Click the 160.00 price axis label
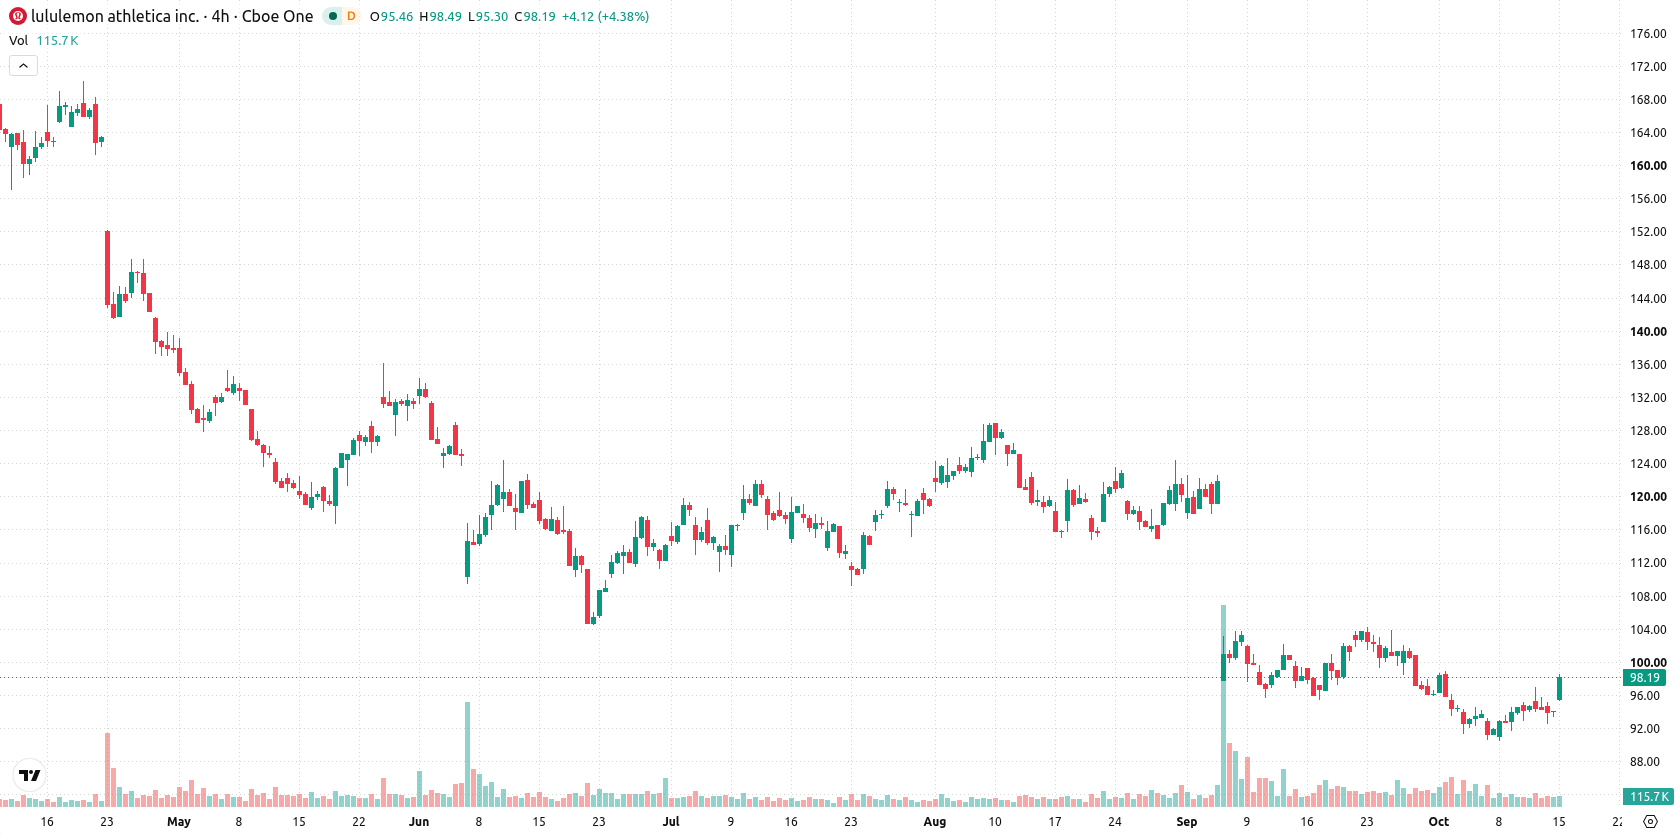 click(x=1648, y=166)
